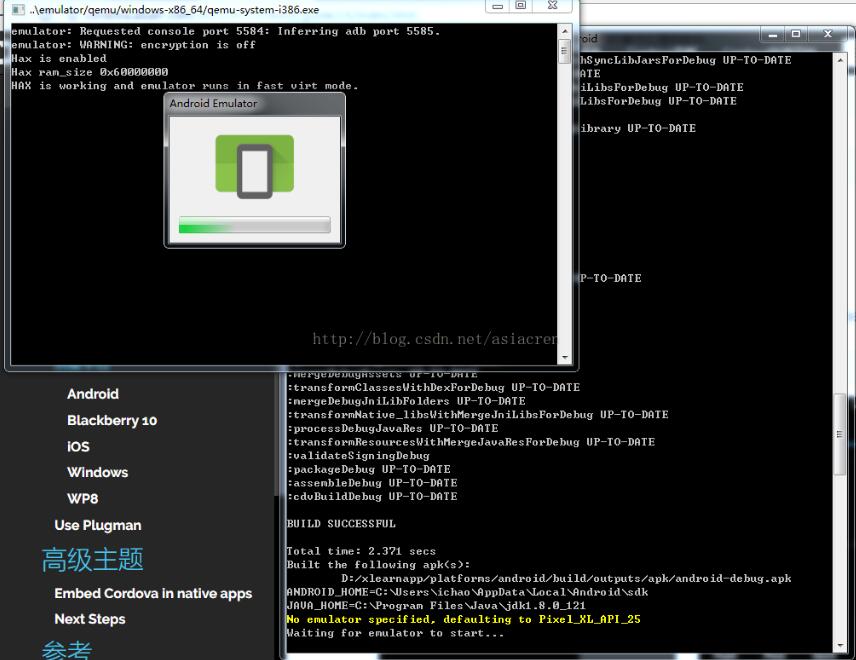Click 'WARNING: encryption is off' console line
Image resolution: width=856 pixels, height=660 pixels.
133,45
